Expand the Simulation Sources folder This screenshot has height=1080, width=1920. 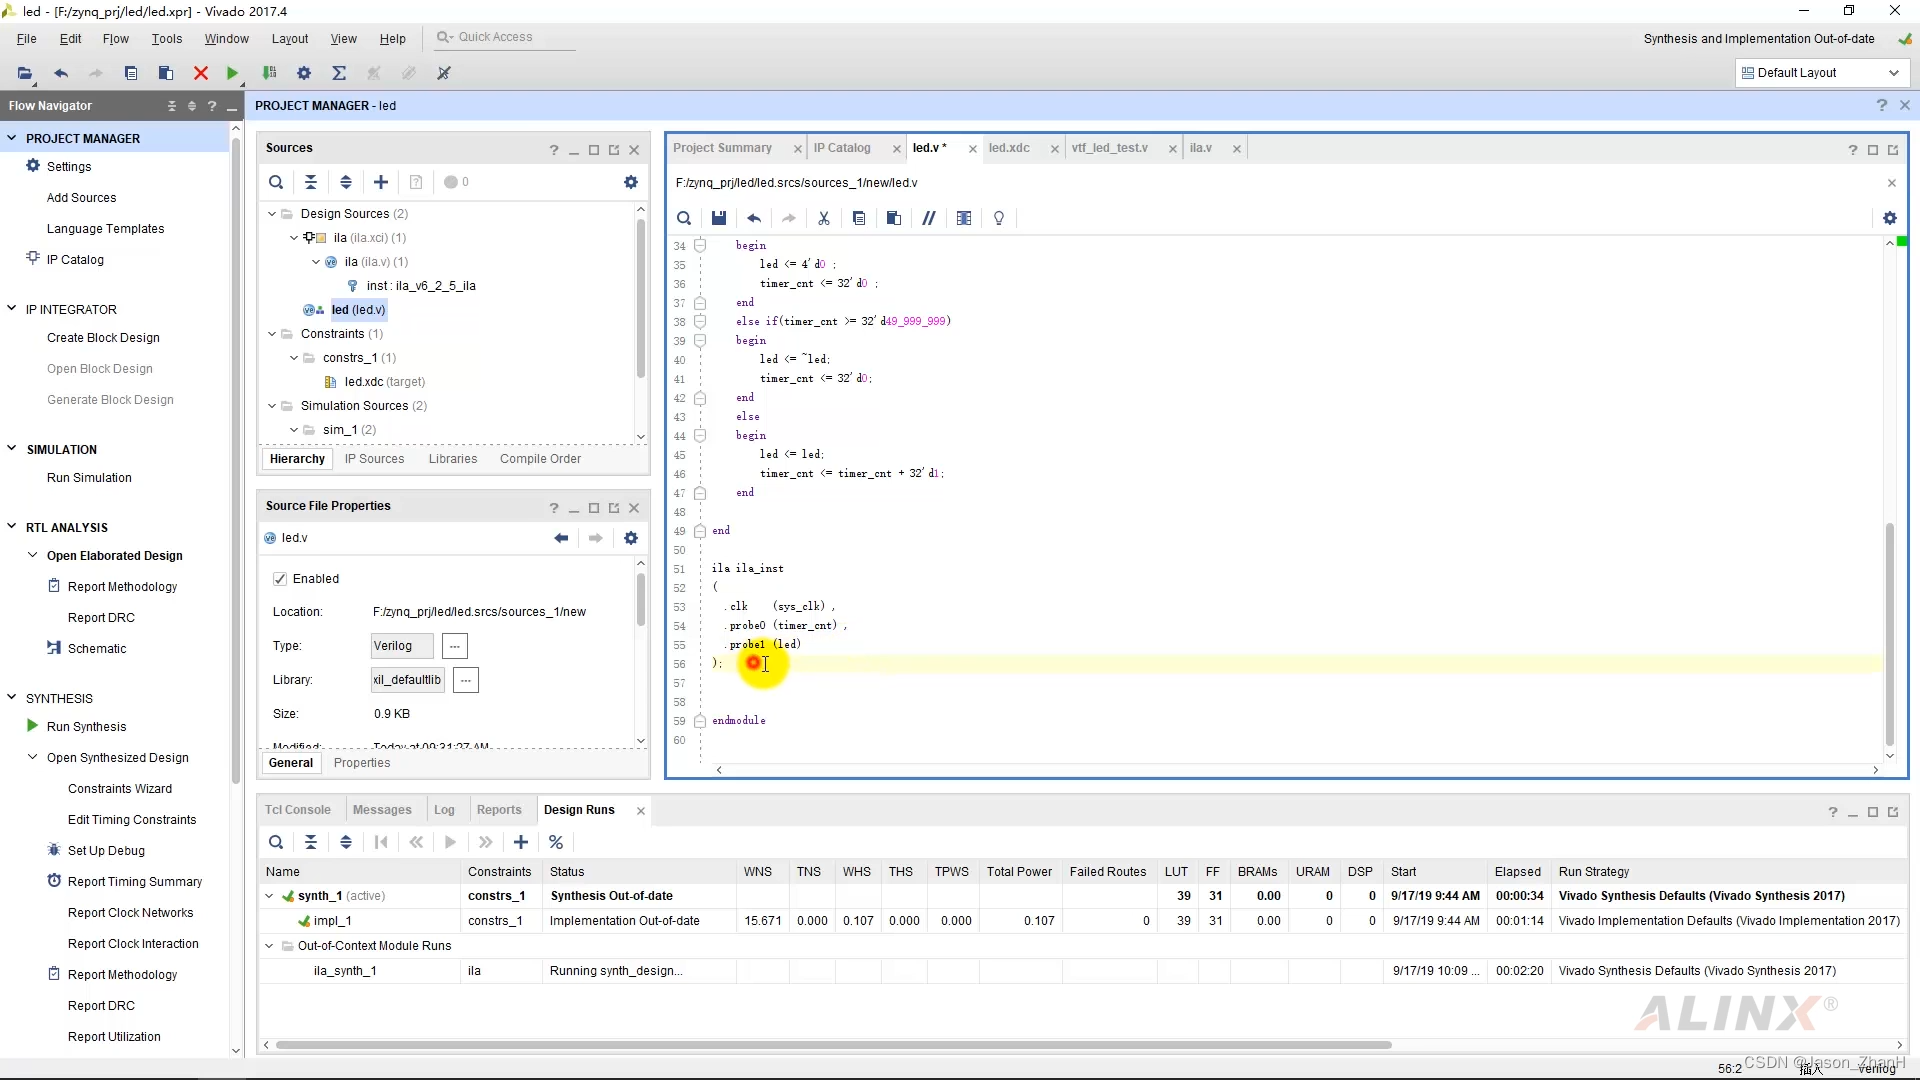270,406
